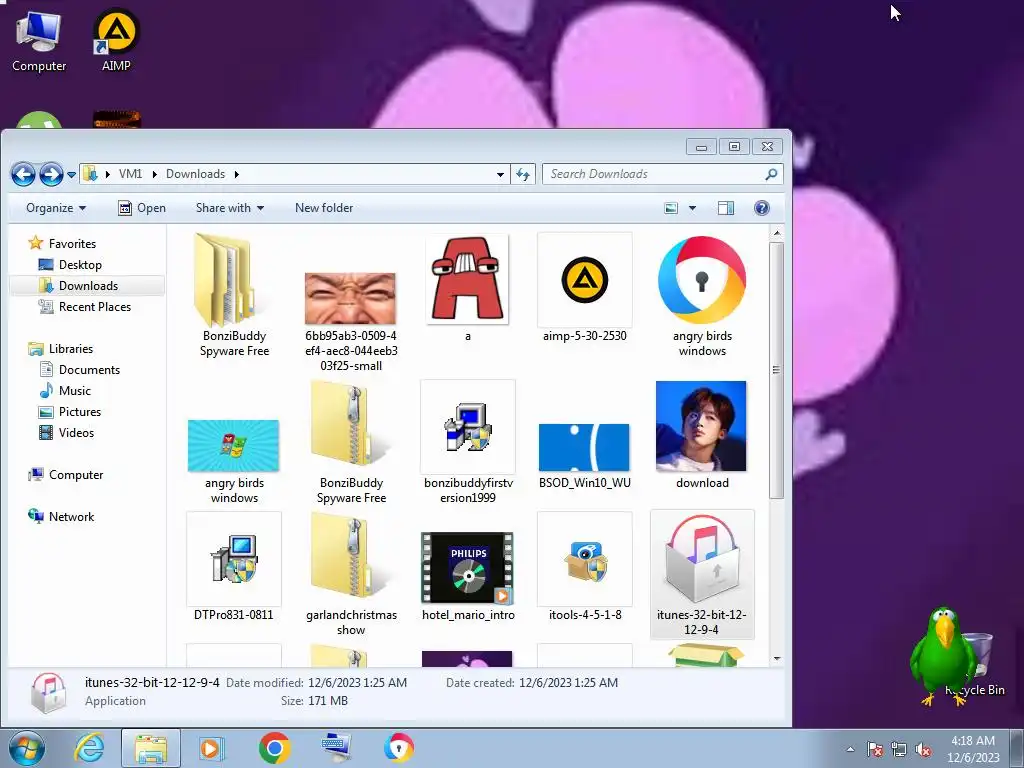Refresh the Downloads folder
1024x768 pixels.
click(523, 174)
